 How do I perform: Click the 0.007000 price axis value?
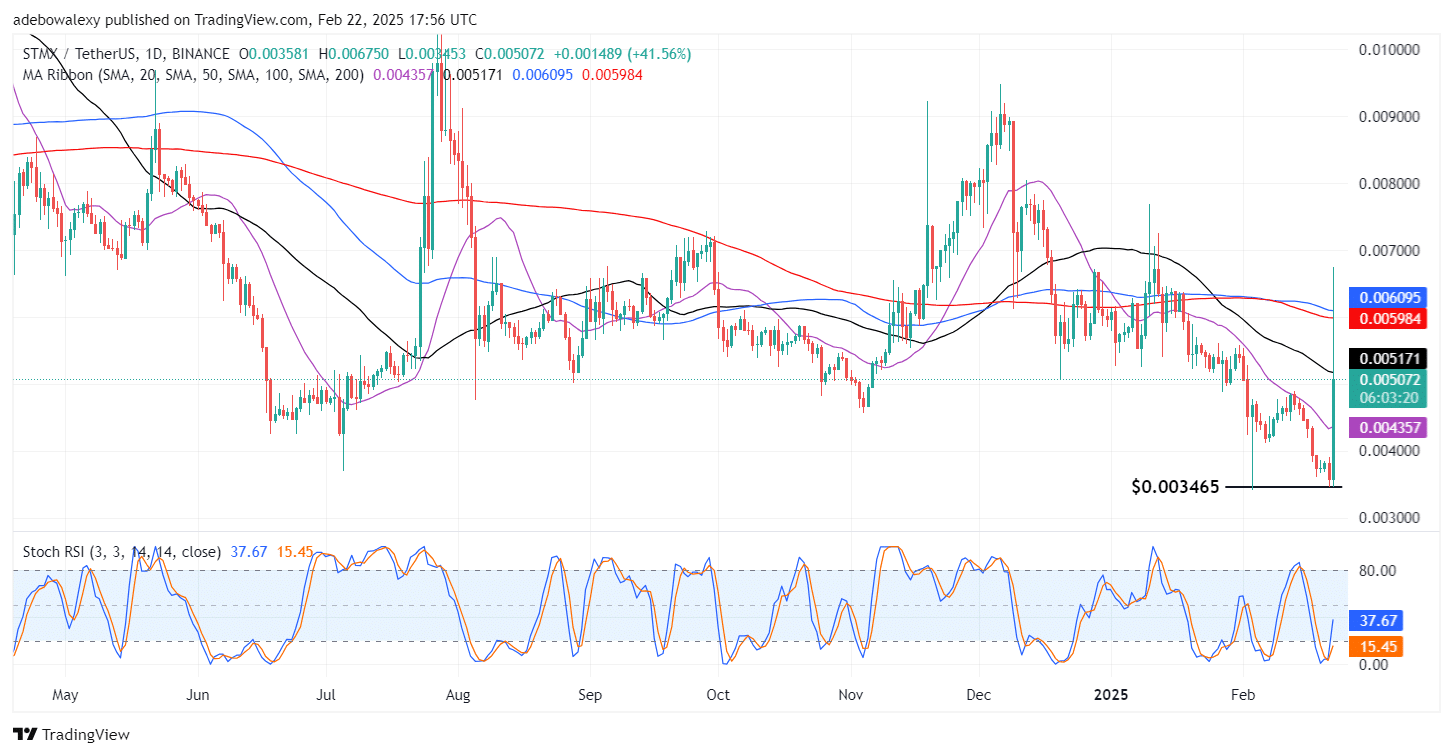(1391, 250)
